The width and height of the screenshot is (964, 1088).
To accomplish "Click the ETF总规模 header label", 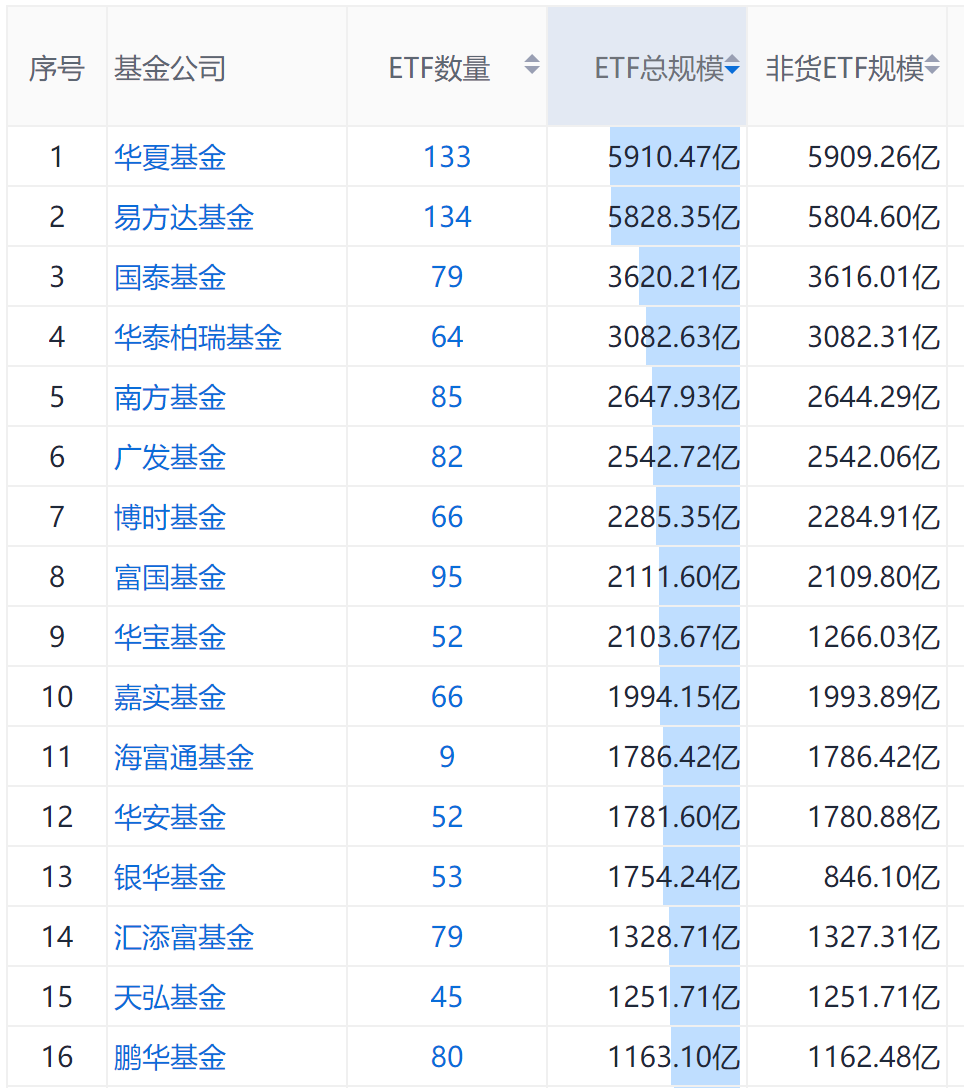I will coord(659,69).
